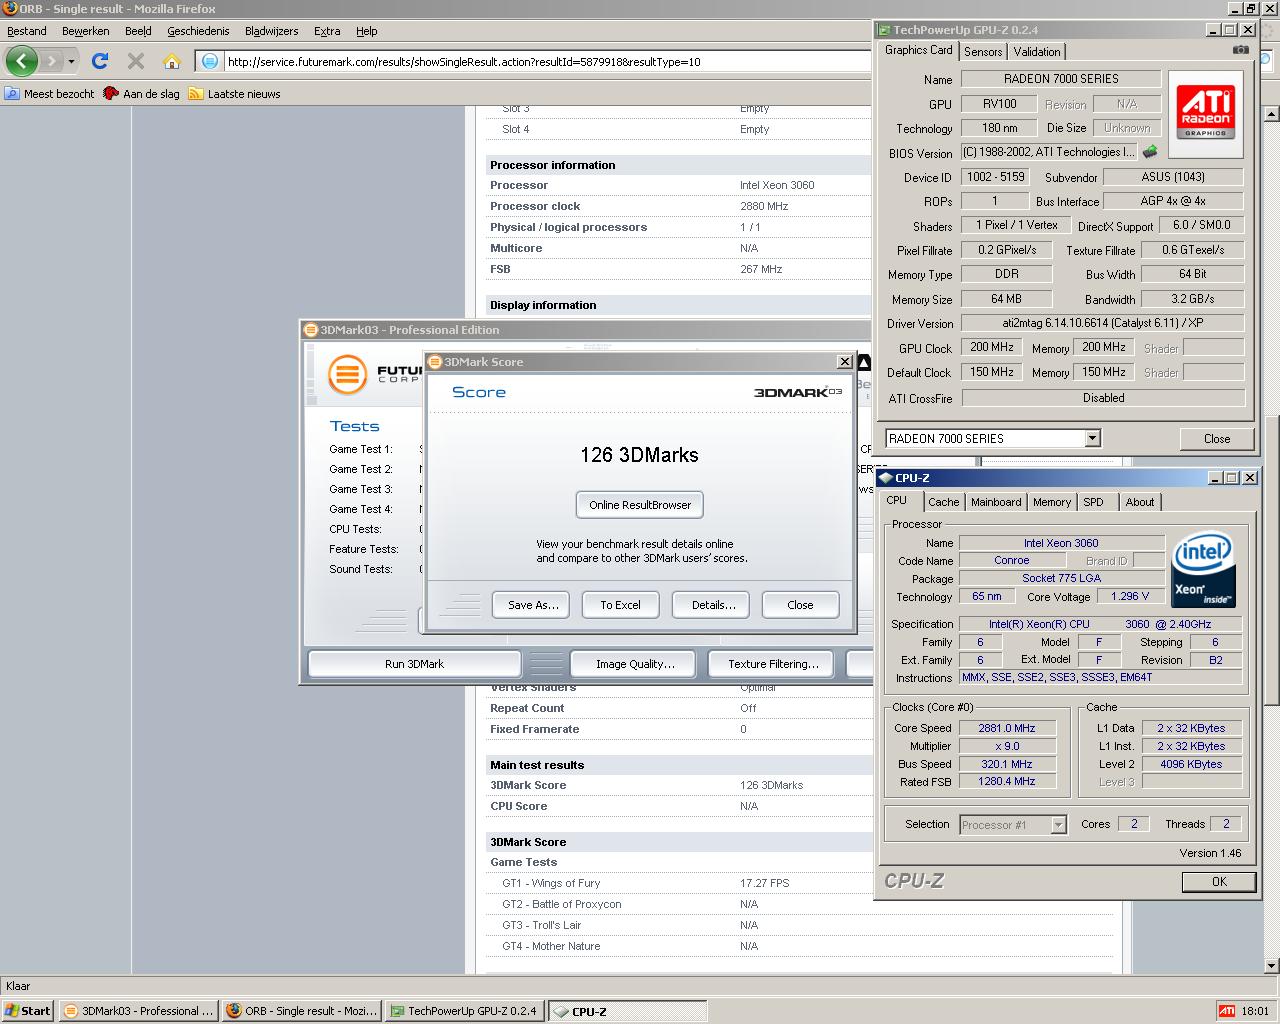Open the Bewerken menu

(85, 31)
